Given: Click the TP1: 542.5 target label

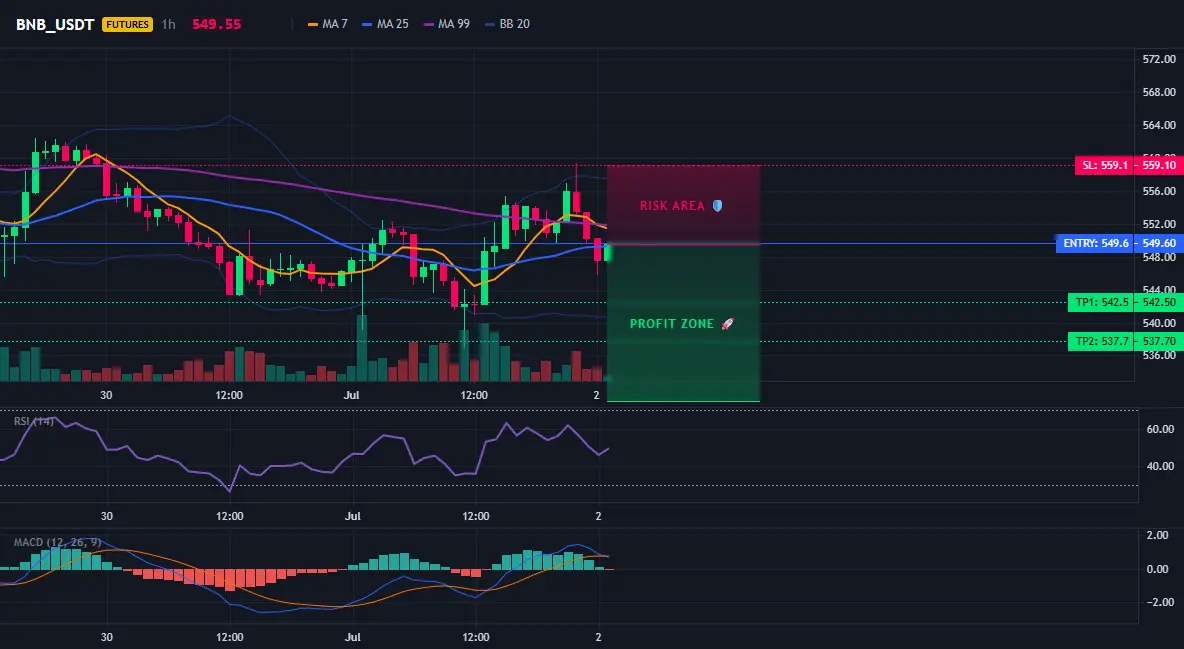Looking at the screenshot, I should pos(1102,302).
